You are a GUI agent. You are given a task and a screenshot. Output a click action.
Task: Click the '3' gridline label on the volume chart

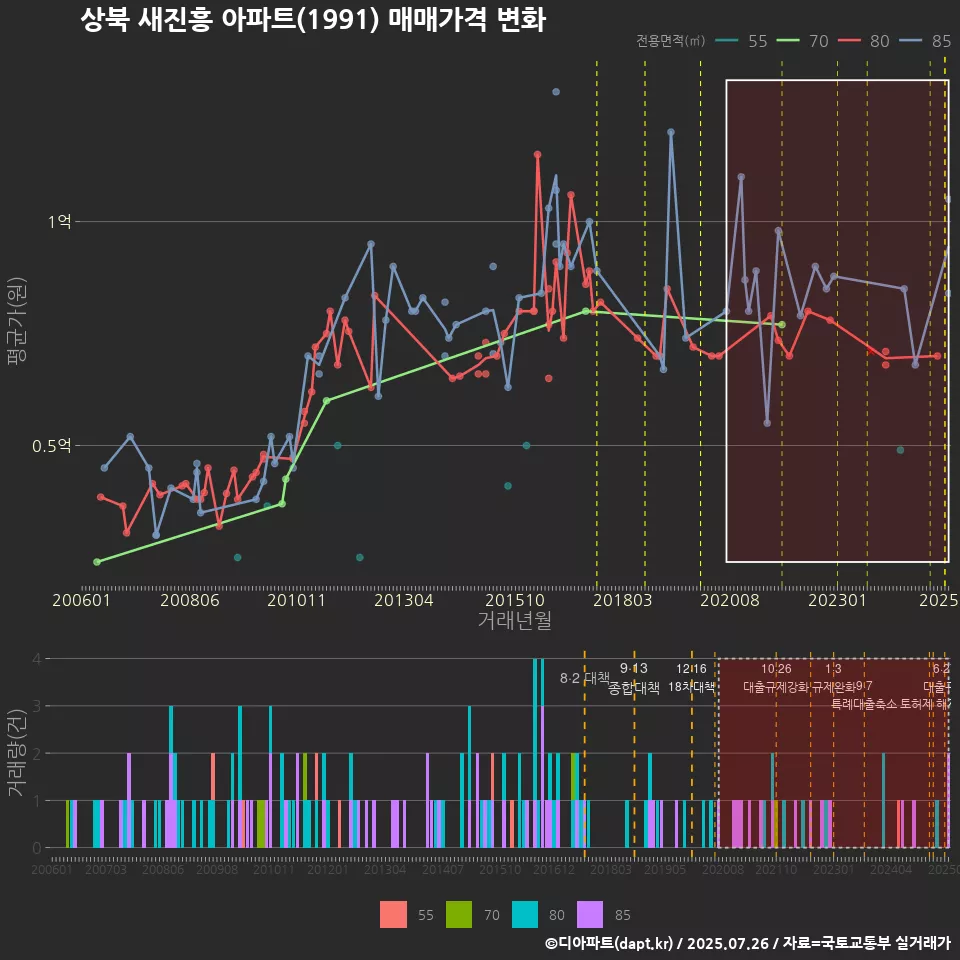coord(37,706)
